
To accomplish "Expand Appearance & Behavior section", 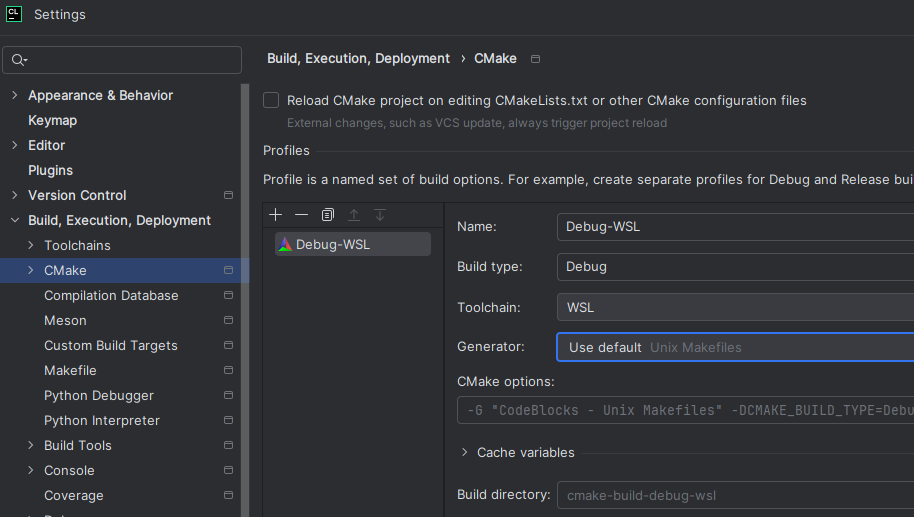I will (15, 95).
